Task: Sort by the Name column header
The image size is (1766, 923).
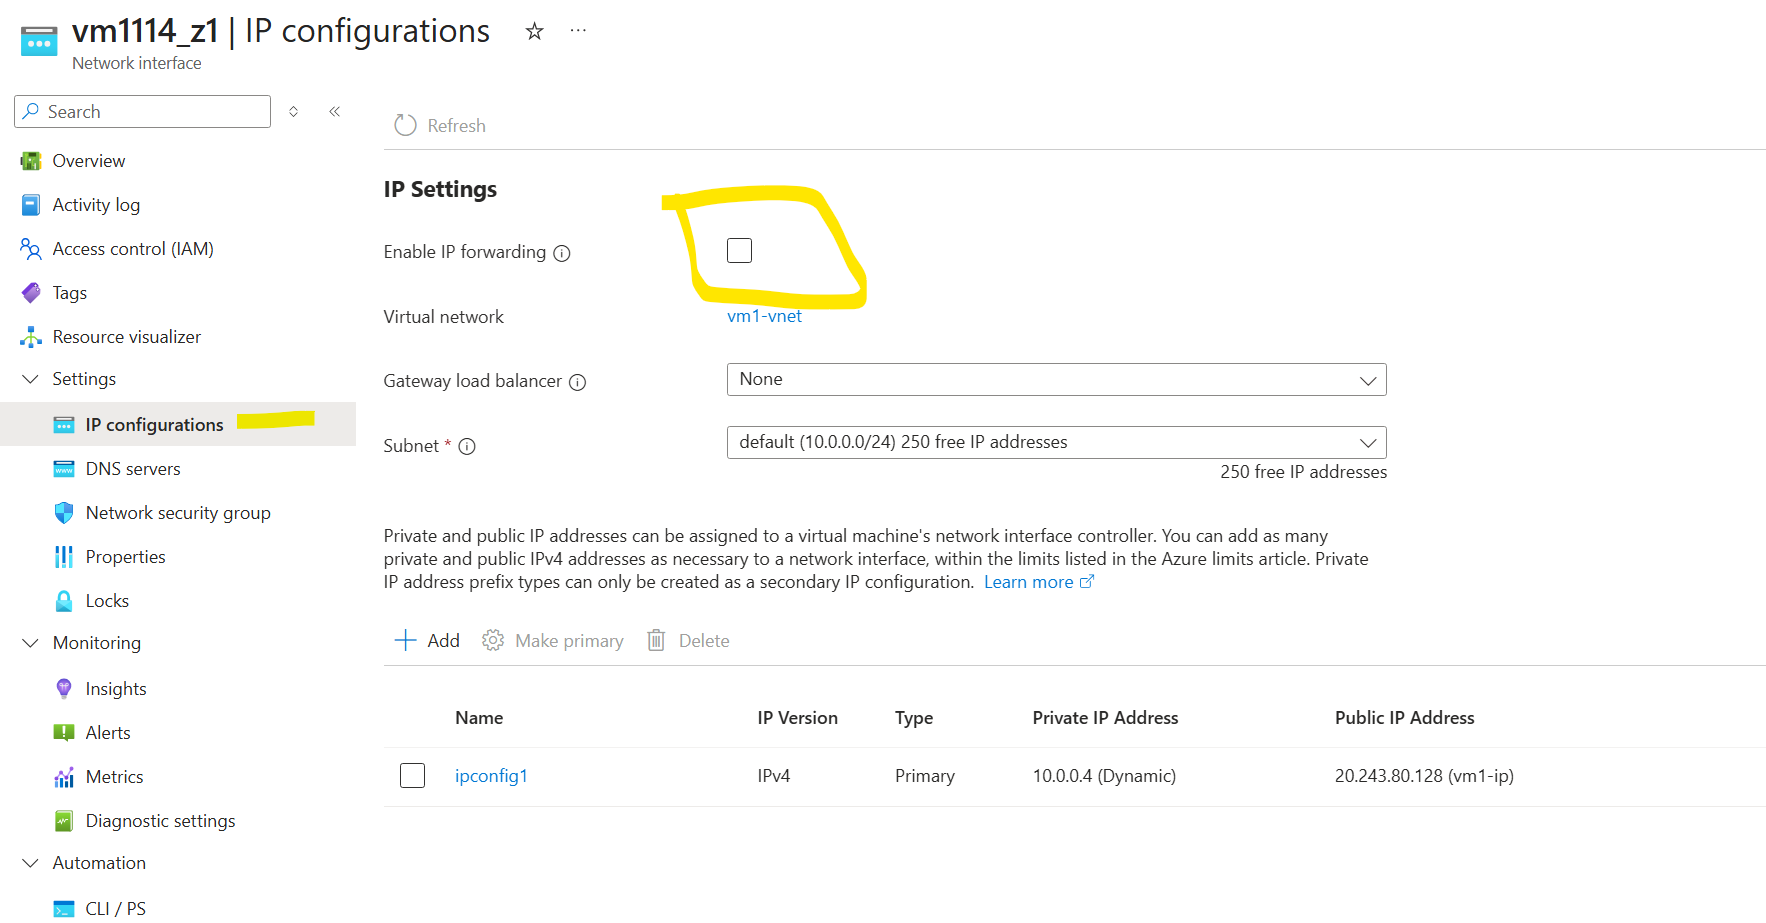Action: (479, 718)
